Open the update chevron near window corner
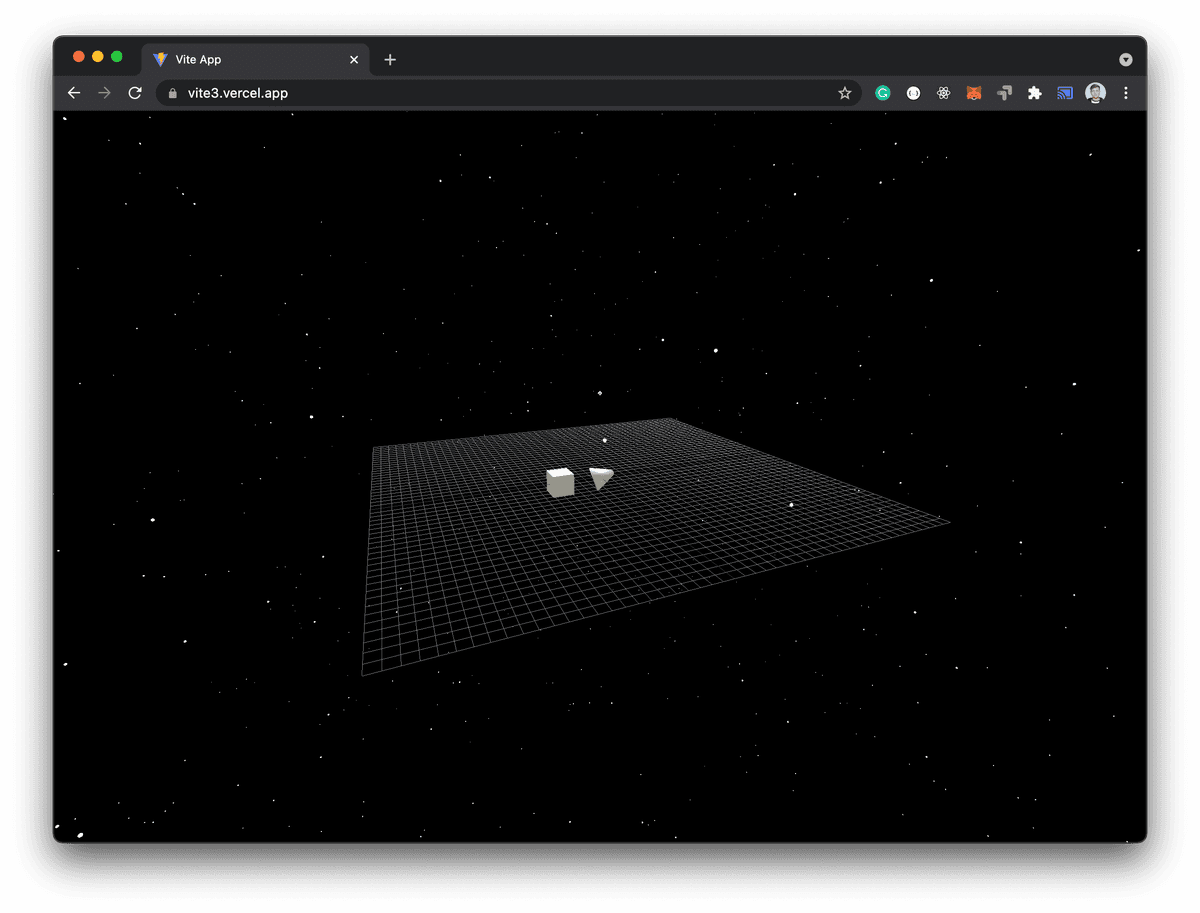 coord(1126,59)
